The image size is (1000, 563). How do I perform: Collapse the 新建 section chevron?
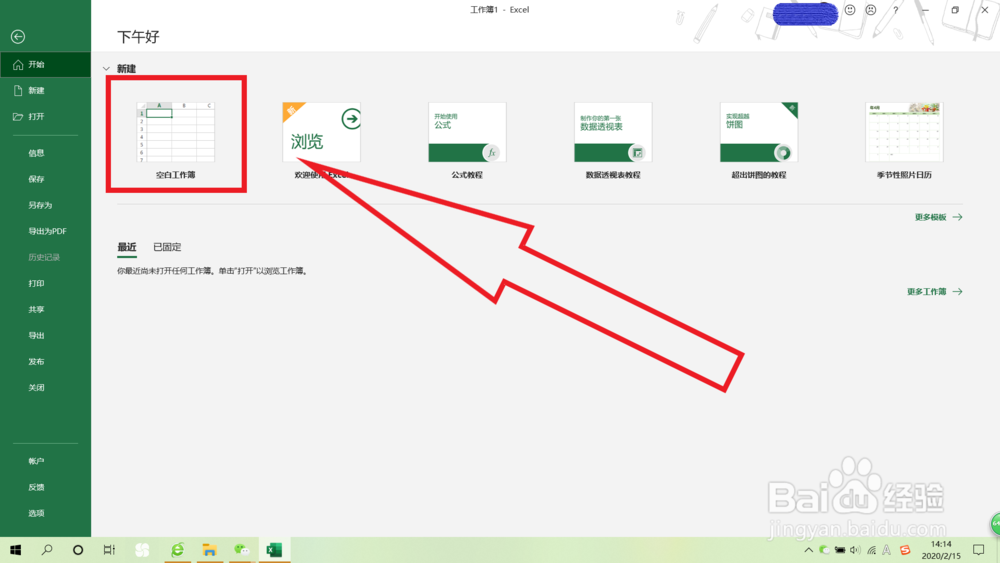[x=107, y=69]
